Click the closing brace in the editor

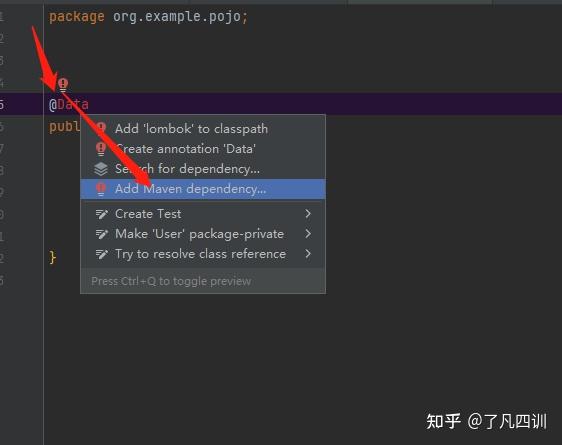tap(53, 257)
